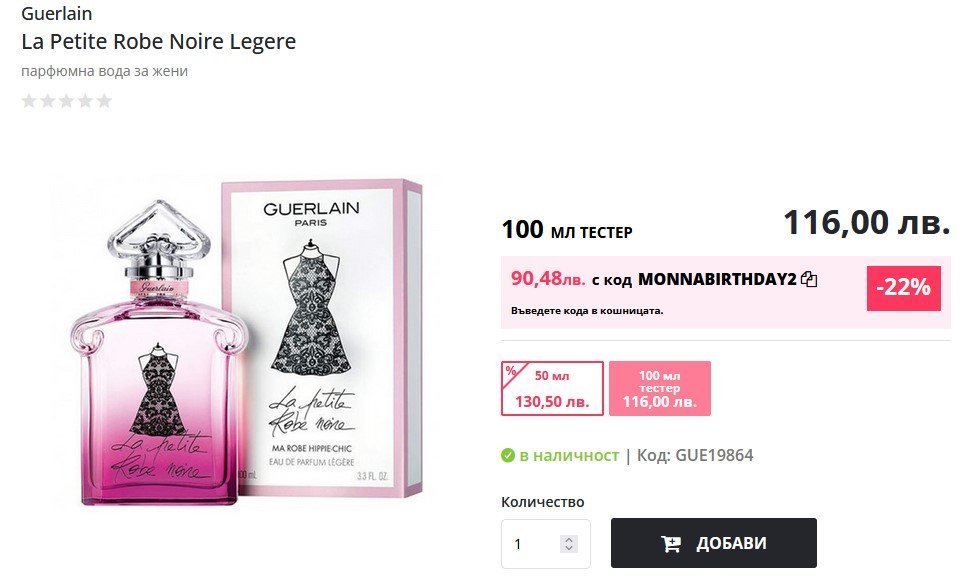Click the Guerlain box packaging image
This screenshot has width=972, height=576.
tap(322, 339)
